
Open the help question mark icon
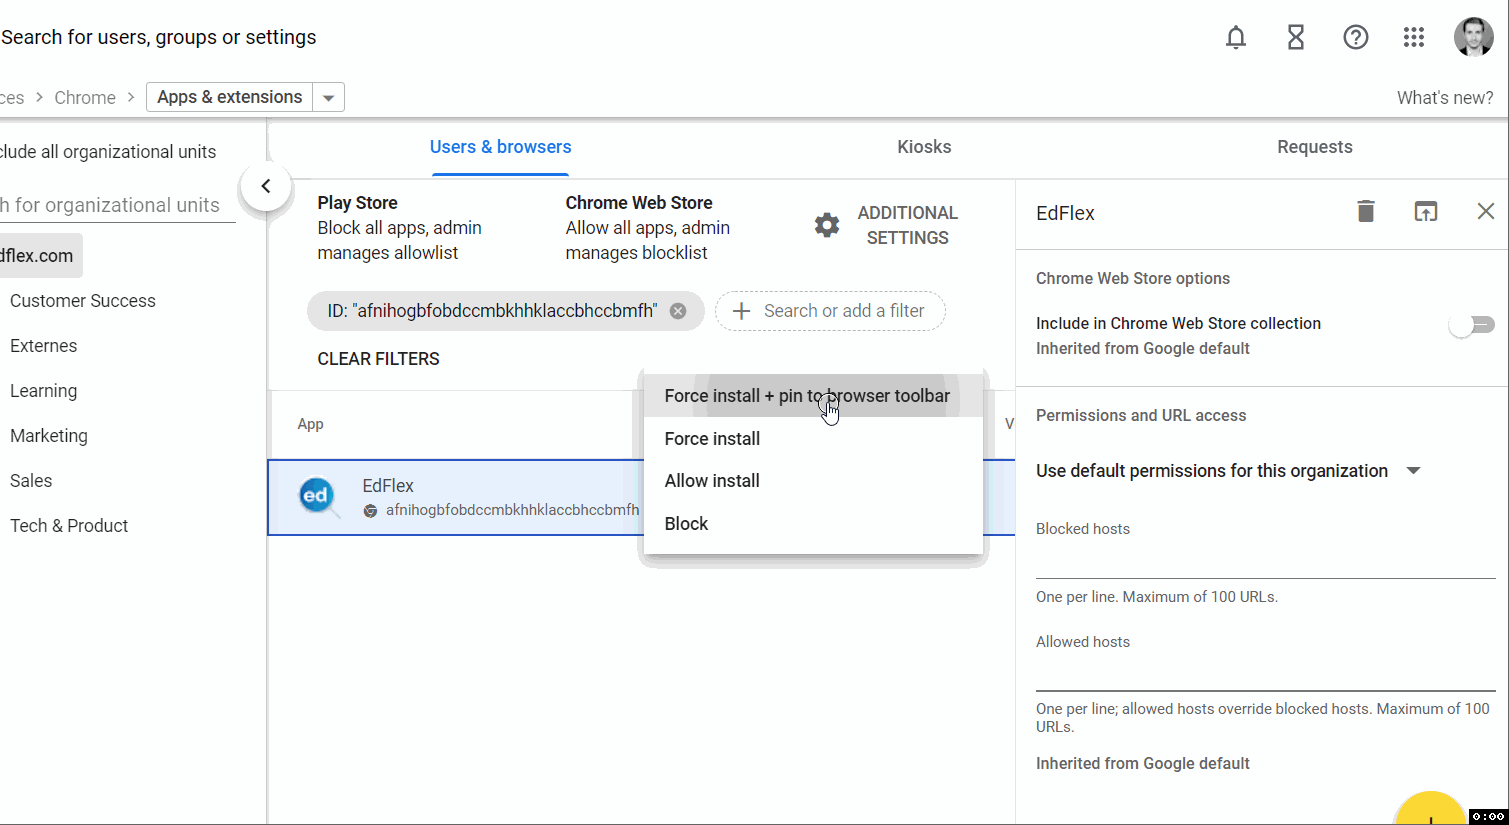click(1355, 38)
